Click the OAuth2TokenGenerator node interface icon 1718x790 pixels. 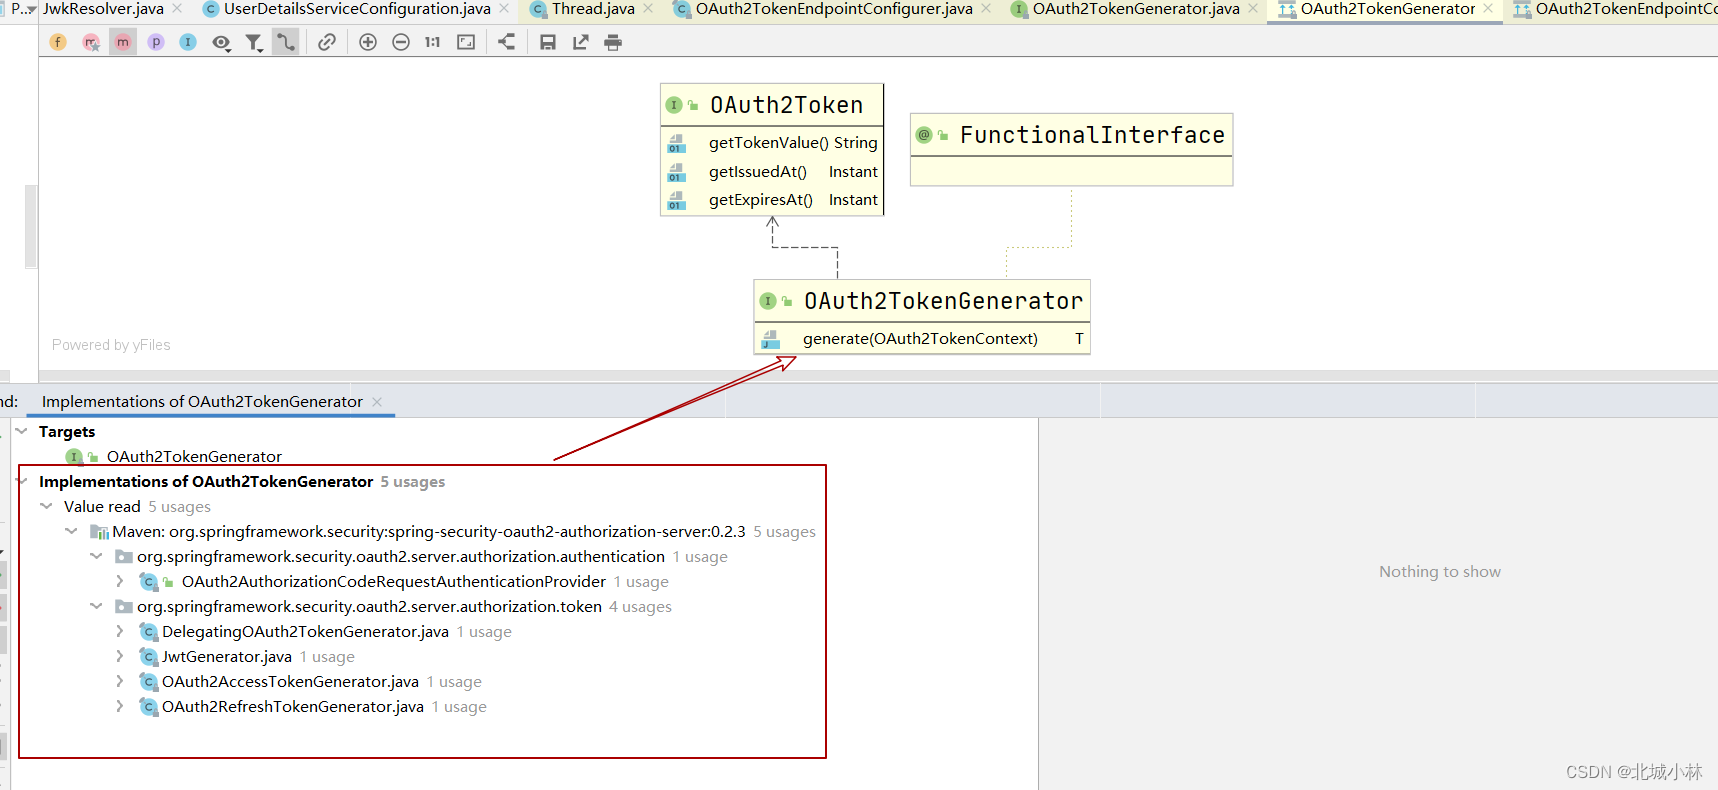tap(768, 301)
